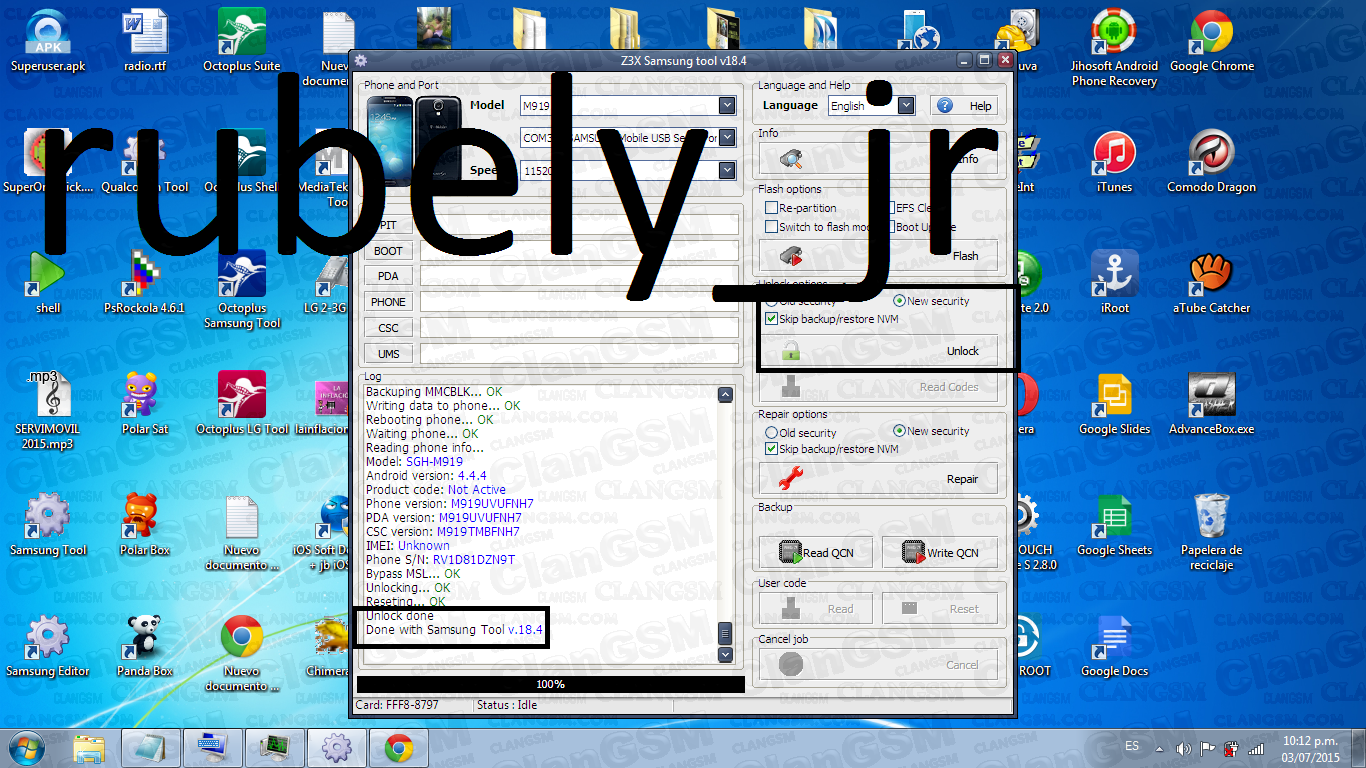Launch Samsung Tool desktop shortcut
1366x768 pixels.
[x=48, y=525]
